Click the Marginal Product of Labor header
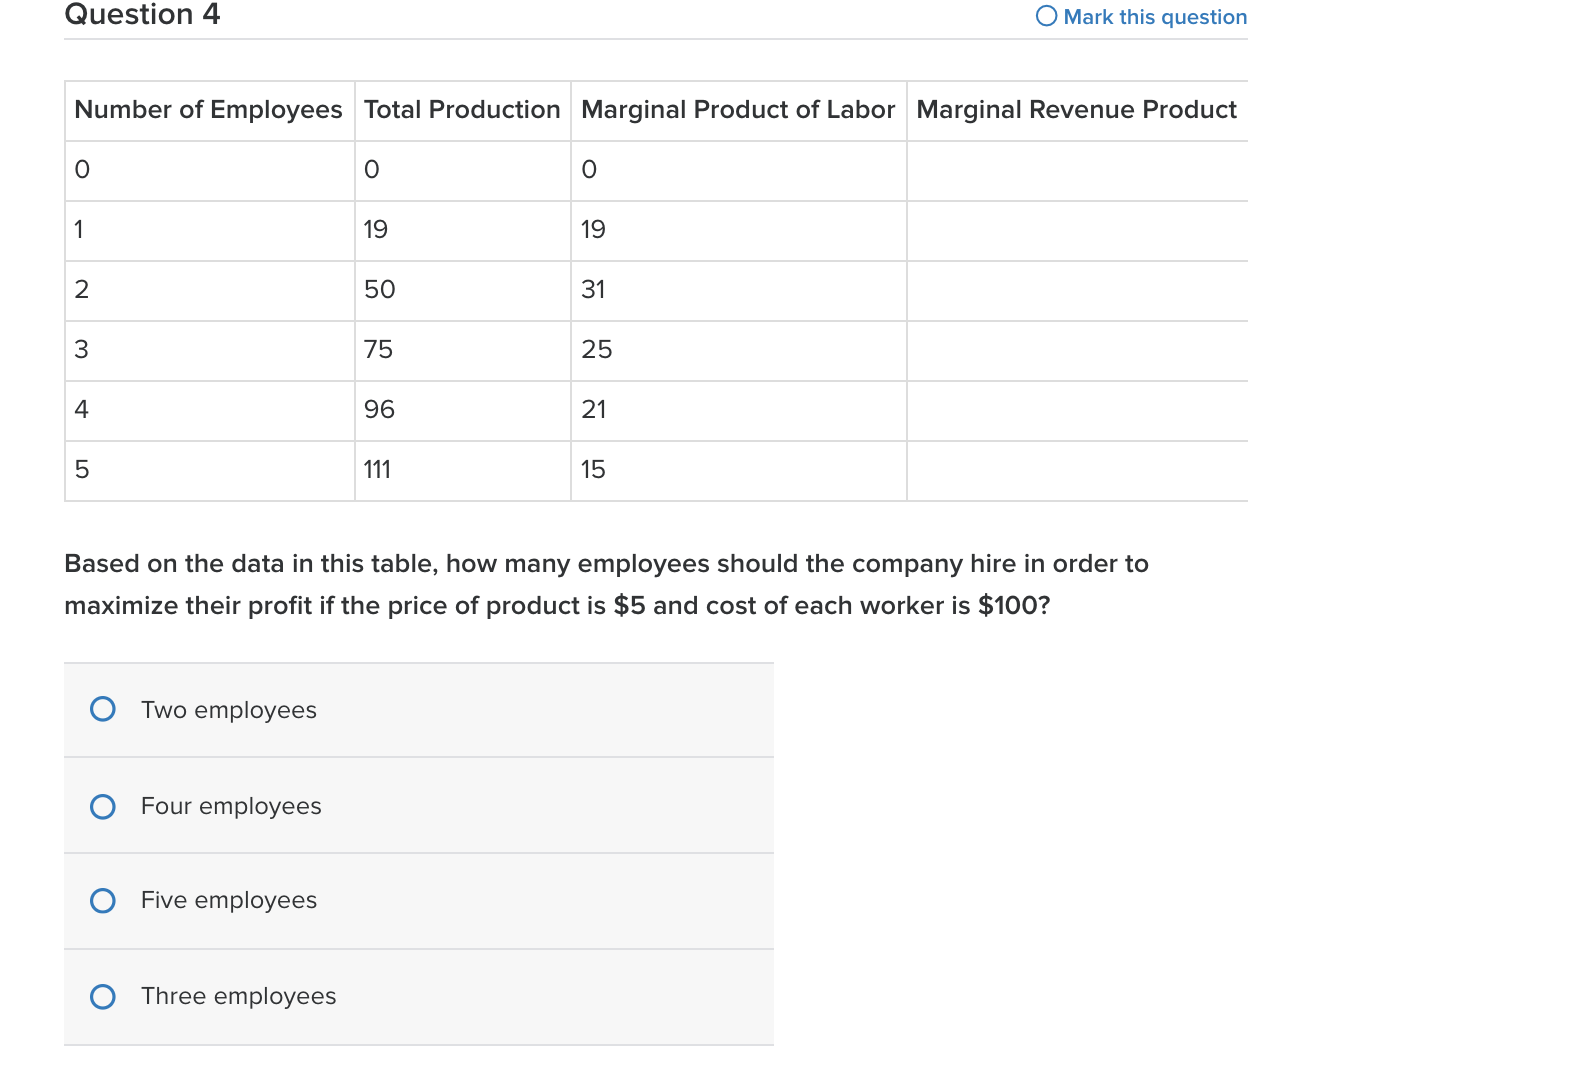The width and height of the screenshot is (1574, 1086). coord(737,110)
